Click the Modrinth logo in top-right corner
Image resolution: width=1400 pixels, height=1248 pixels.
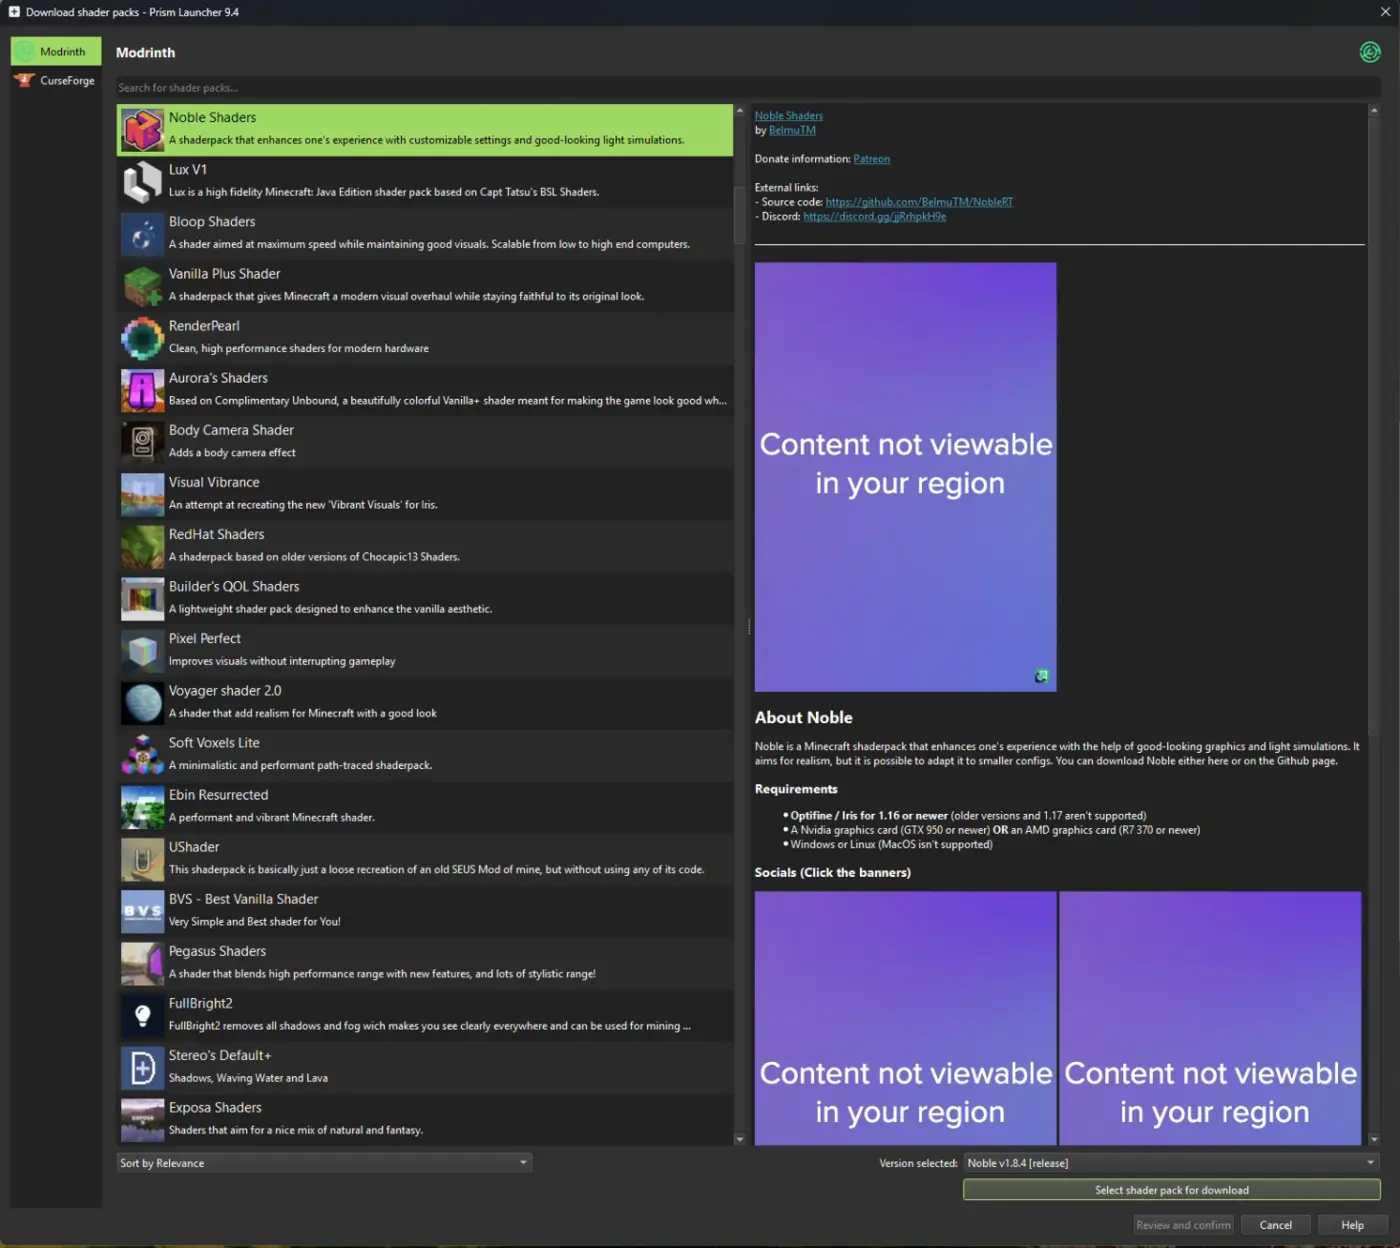1369,51
